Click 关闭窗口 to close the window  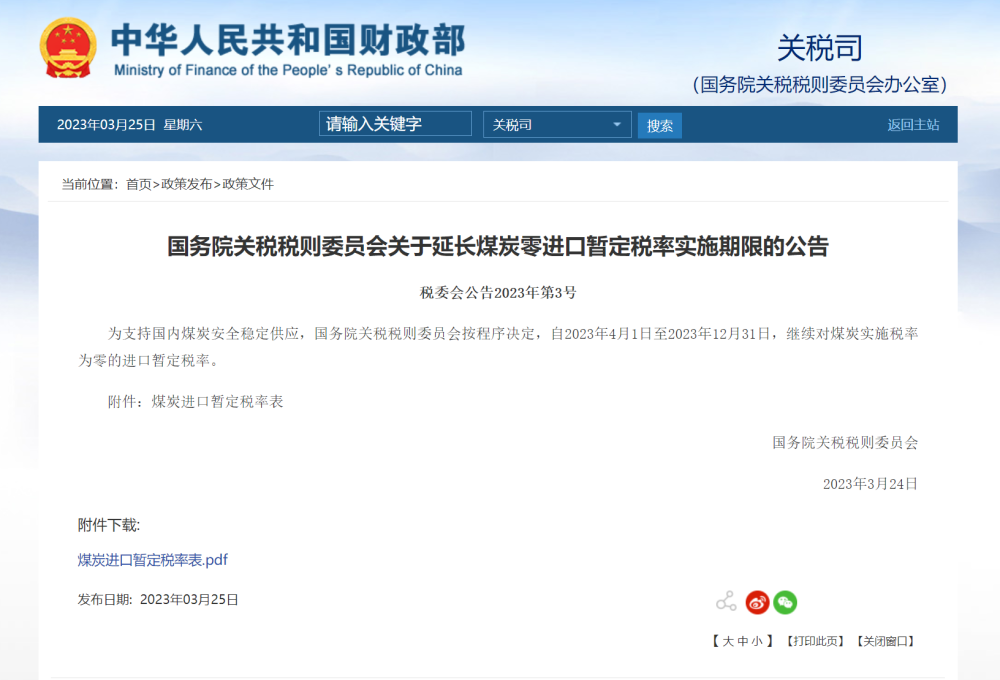886,641
